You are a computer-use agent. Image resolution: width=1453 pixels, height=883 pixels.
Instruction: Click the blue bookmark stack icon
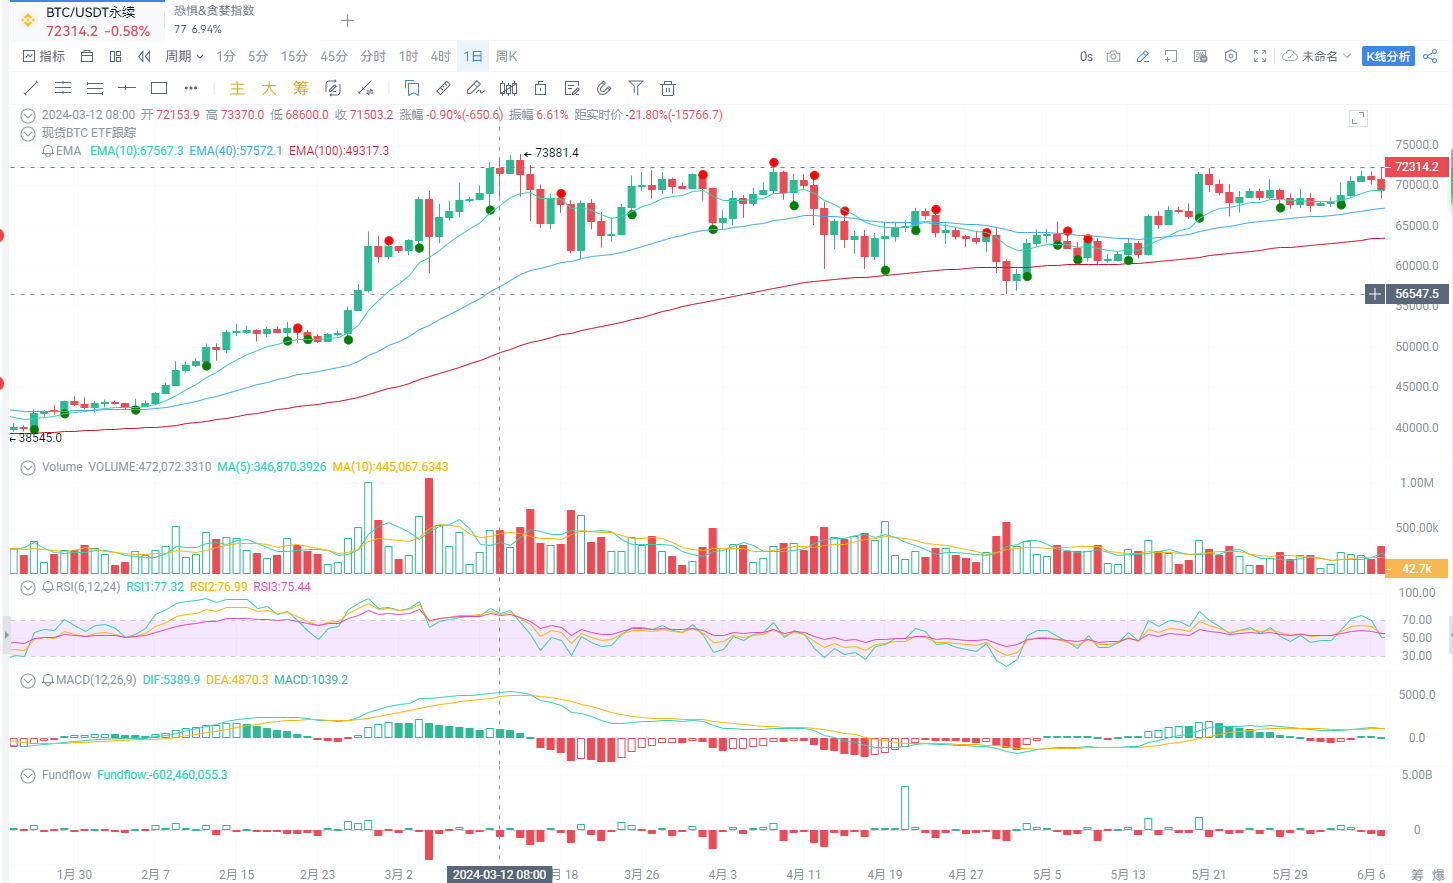412,88
